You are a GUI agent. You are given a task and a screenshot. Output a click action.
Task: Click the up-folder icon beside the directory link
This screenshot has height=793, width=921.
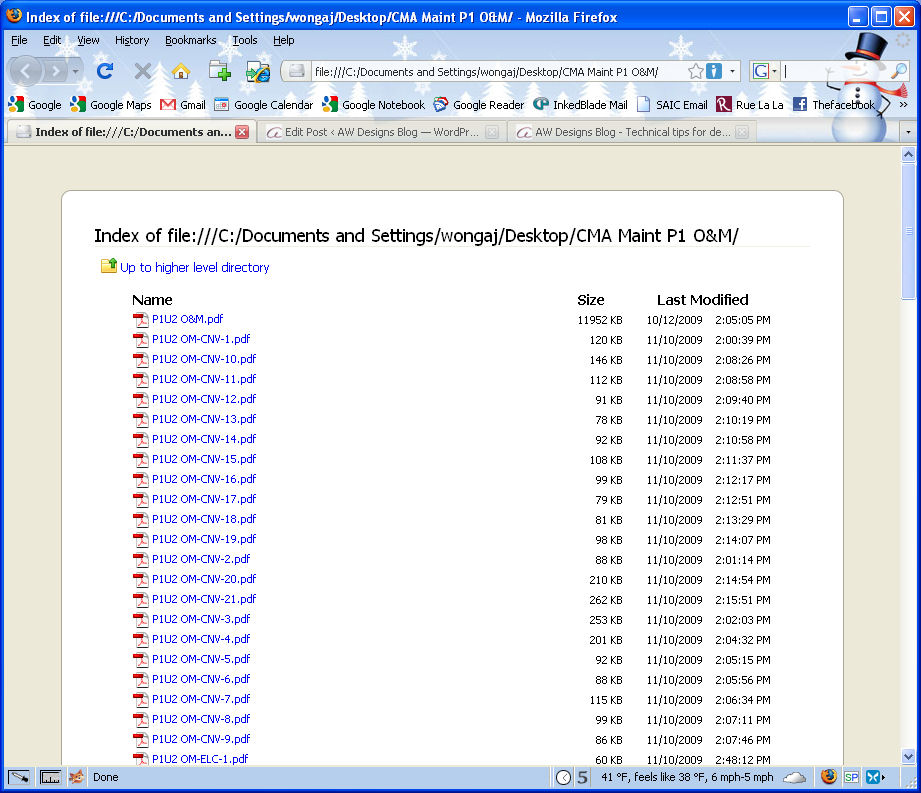pos(109,266)
